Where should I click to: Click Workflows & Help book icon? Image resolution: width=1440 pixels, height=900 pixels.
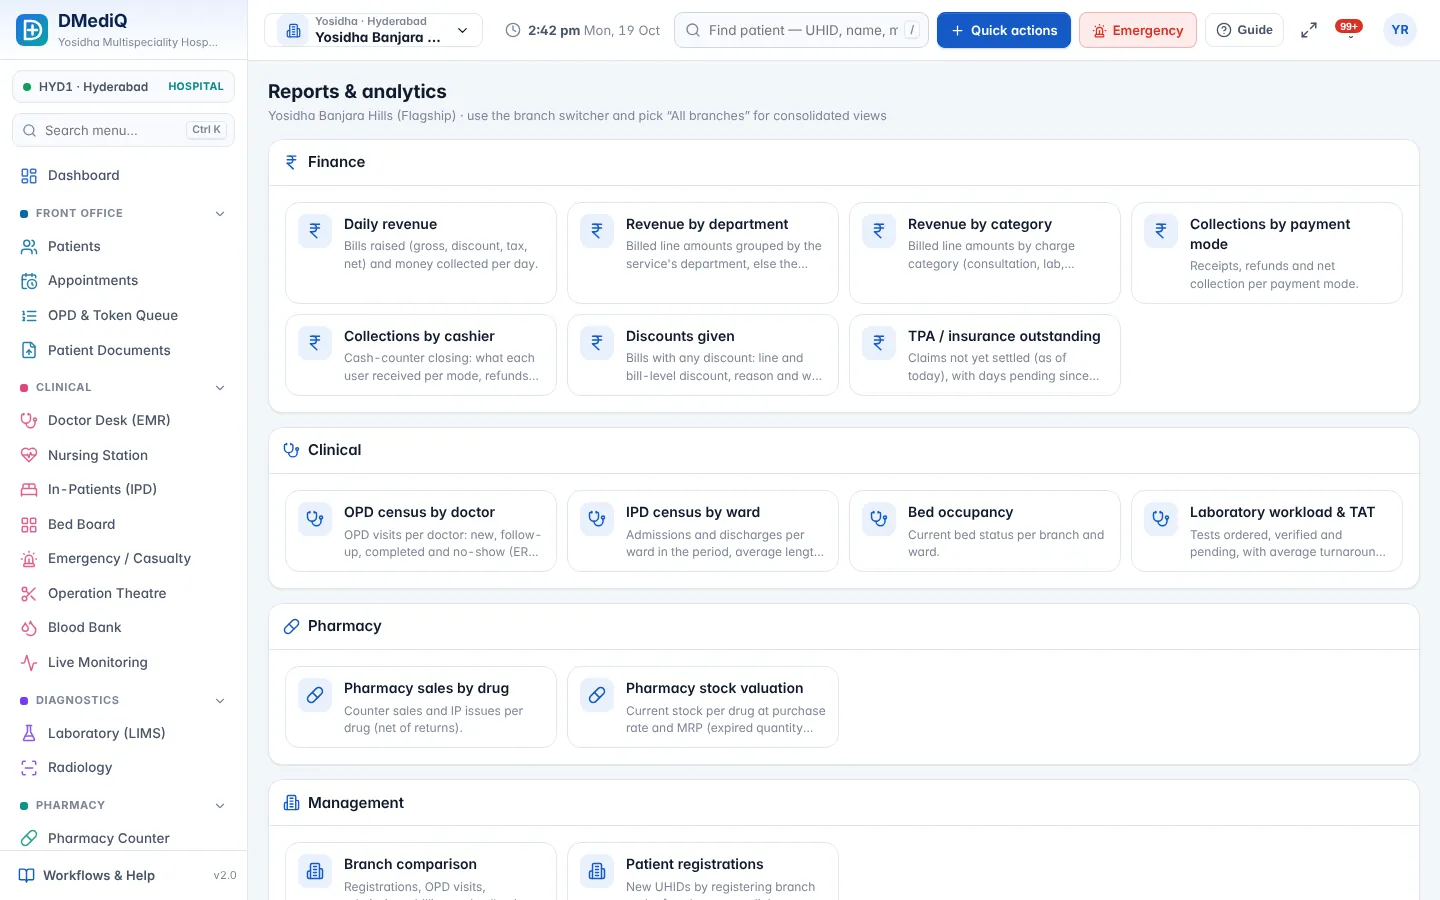click(27, 876)
